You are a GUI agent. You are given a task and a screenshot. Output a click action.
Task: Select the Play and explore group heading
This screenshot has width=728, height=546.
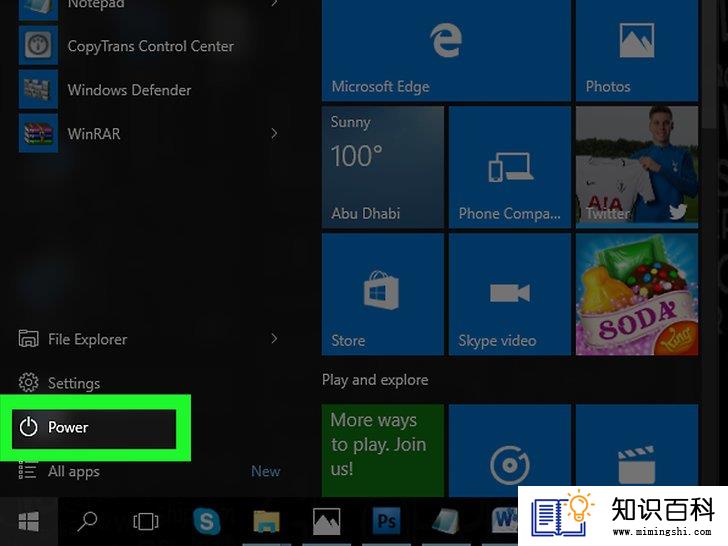(375, 380)
